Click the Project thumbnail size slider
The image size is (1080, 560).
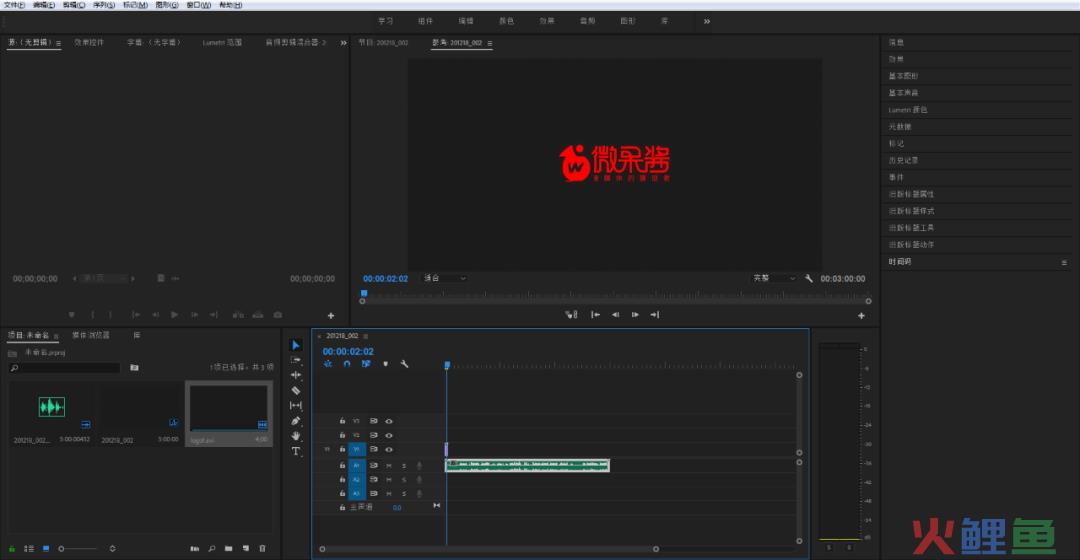click(x=78, y=549)
